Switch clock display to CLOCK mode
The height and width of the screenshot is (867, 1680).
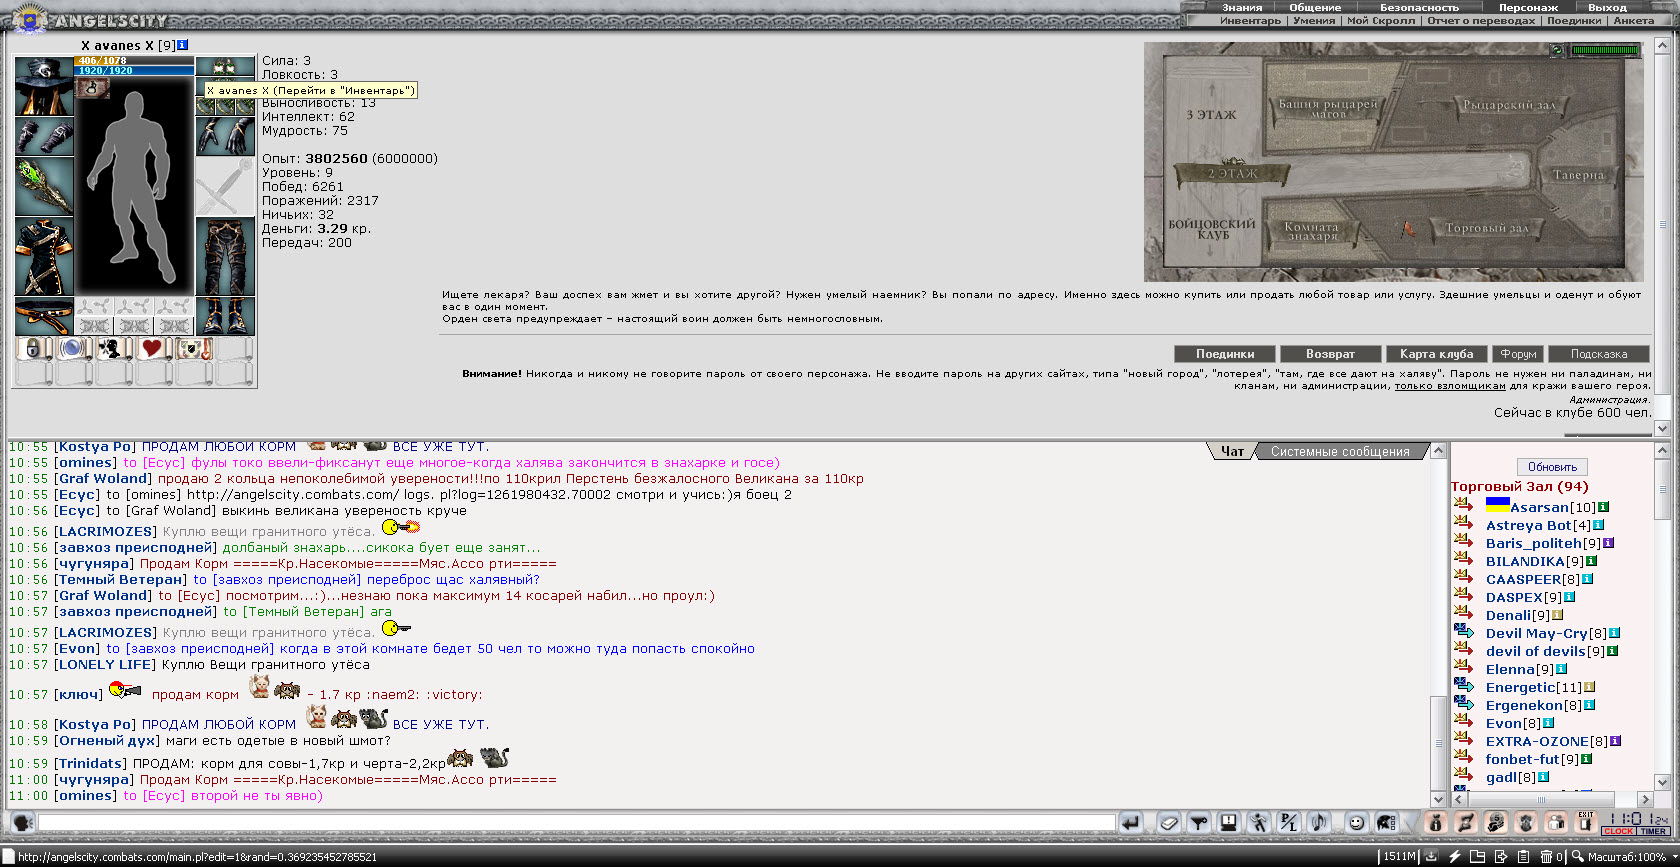pos(1618,832)
